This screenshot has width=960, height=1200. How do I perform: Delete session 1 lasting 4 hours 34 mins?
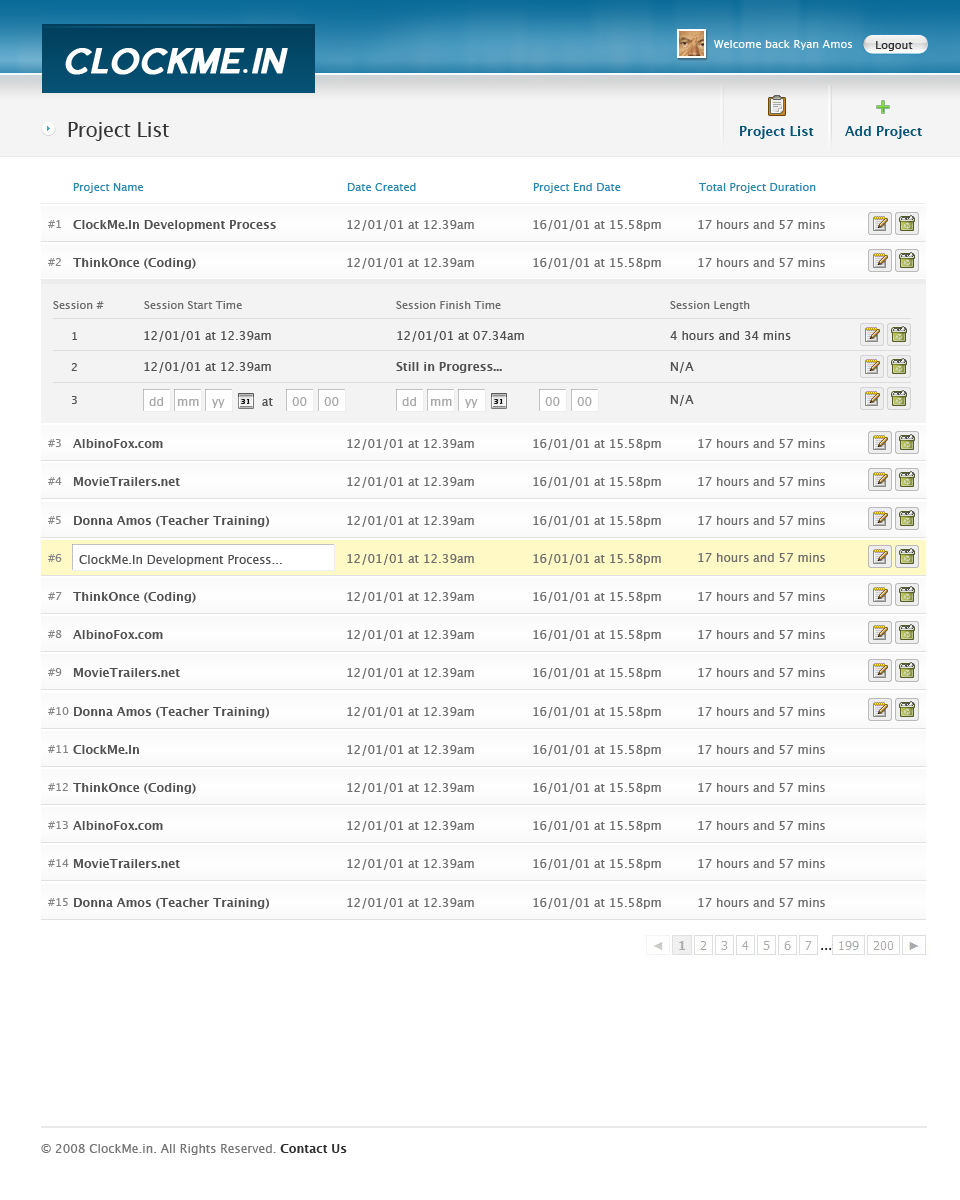coord(899,335)
